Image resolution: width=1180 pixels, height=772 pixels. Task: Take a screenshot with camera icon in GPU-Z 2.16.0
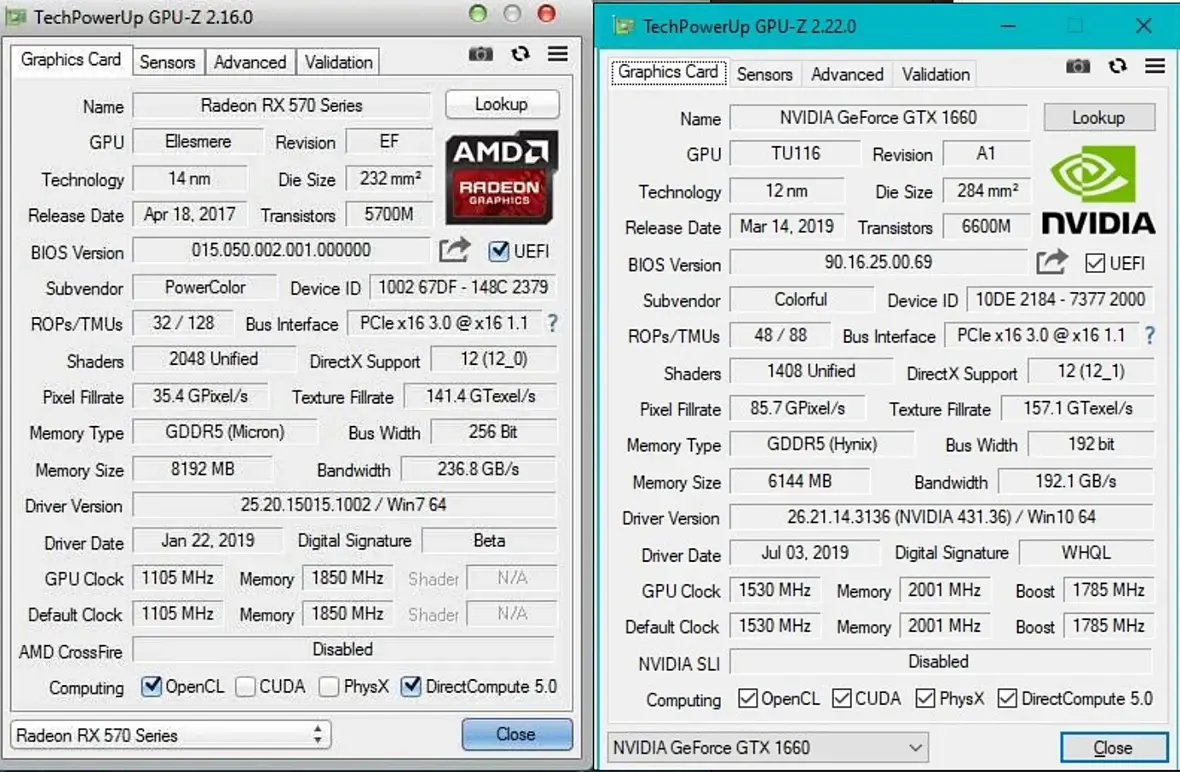tap(480, 54)
